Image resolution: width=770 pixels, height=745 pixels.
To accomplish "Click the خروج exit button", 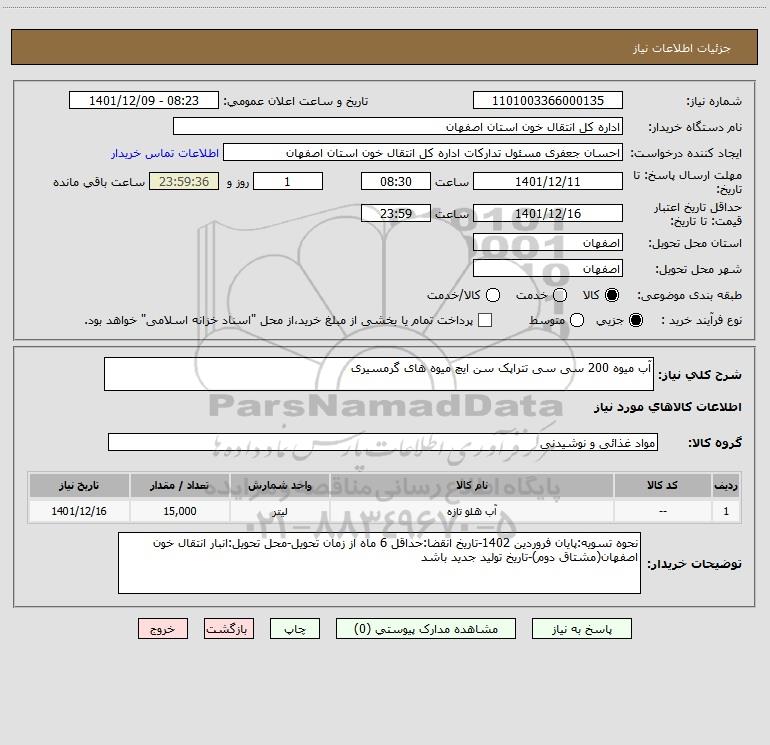I will point(163,629).
